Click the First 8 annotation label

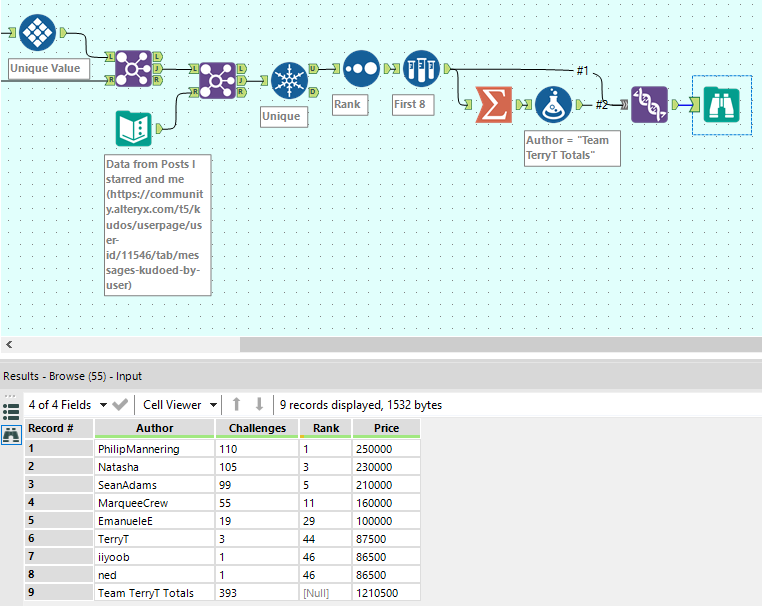[x=413, y=104]
